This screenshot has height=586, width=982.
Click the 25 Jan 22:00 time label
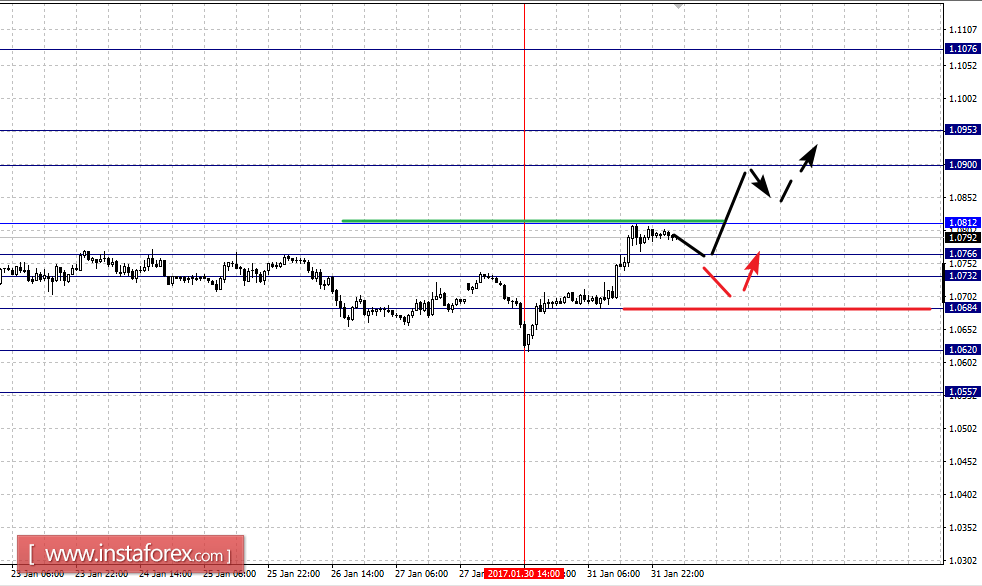click(x=293, y=573)
